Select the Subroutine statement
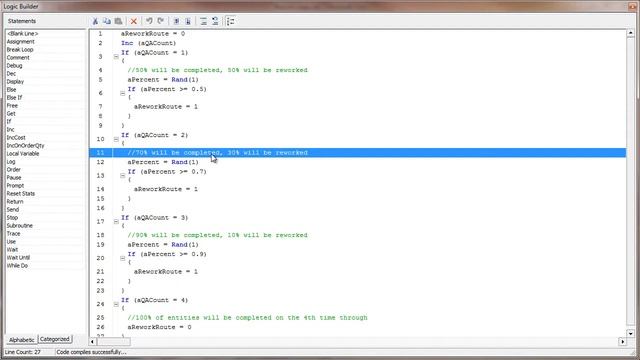 click(20, 226)
